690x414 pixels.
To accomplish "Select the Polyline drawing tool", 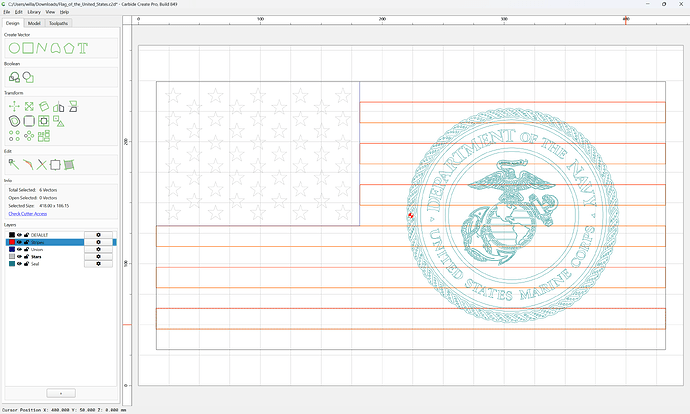I will (42, 48).
